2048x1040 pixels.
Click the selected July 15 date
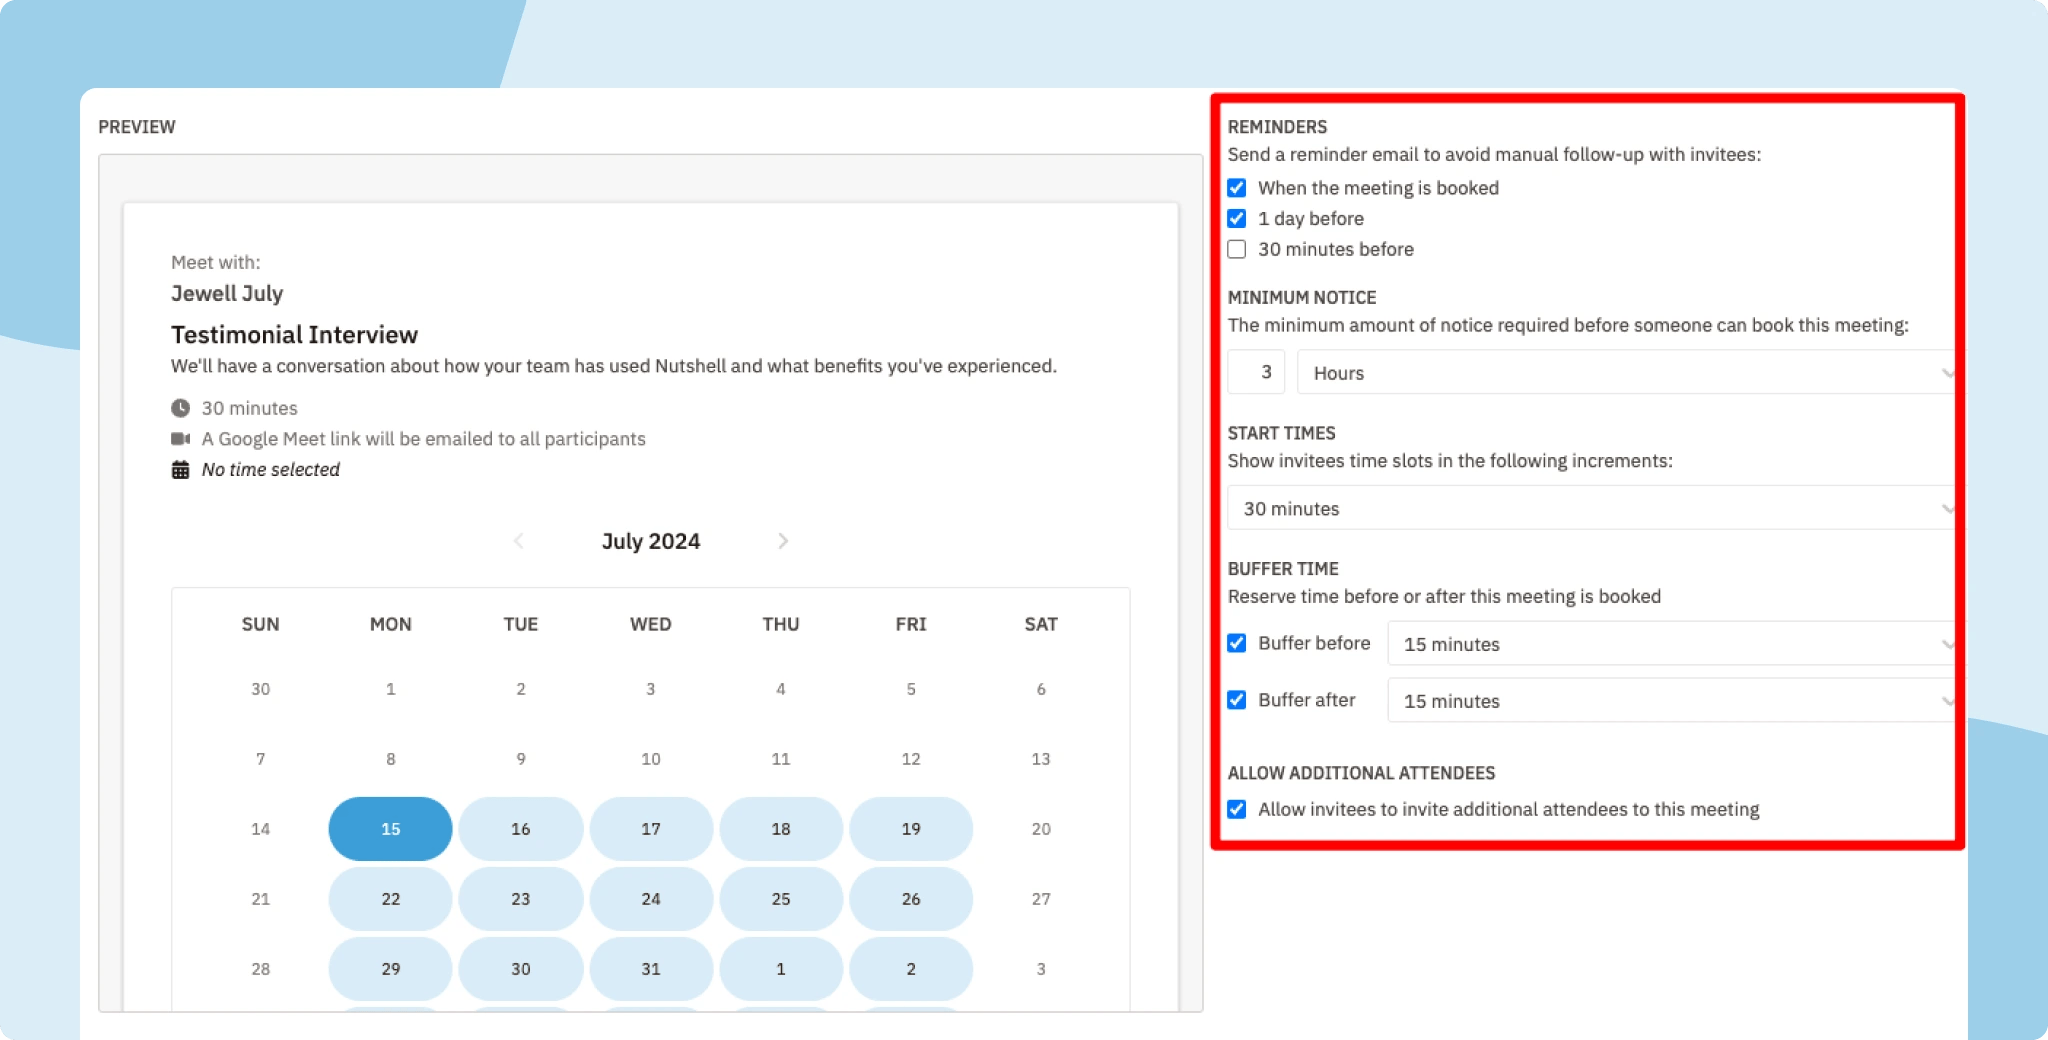[x=390, y=828]
